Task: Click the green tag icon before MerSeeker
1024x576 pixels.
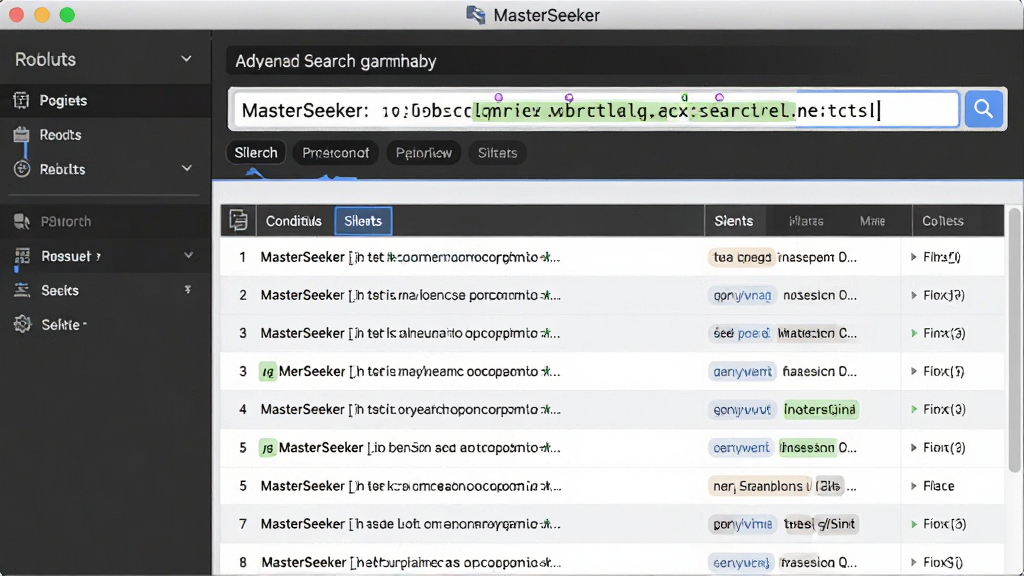Action: pyautogui.click(x=267, y=372)
